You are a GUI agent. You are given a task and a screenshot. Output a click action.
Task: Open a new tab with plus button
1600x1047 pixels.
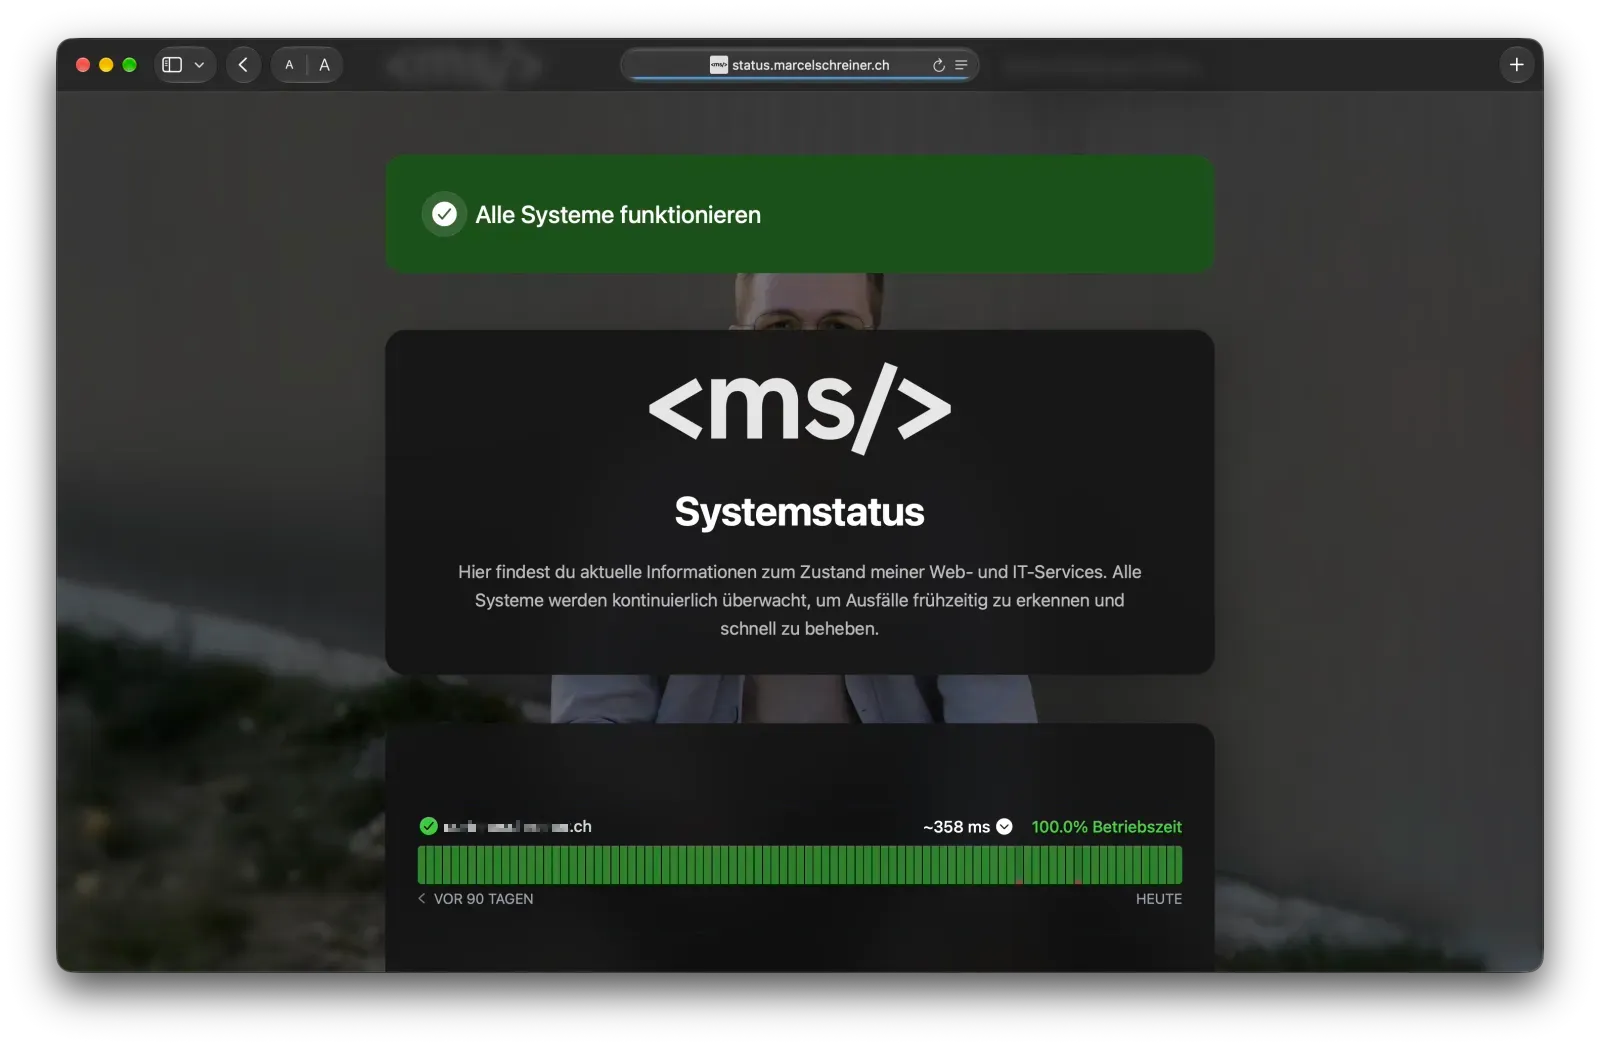pos(1516,65)
